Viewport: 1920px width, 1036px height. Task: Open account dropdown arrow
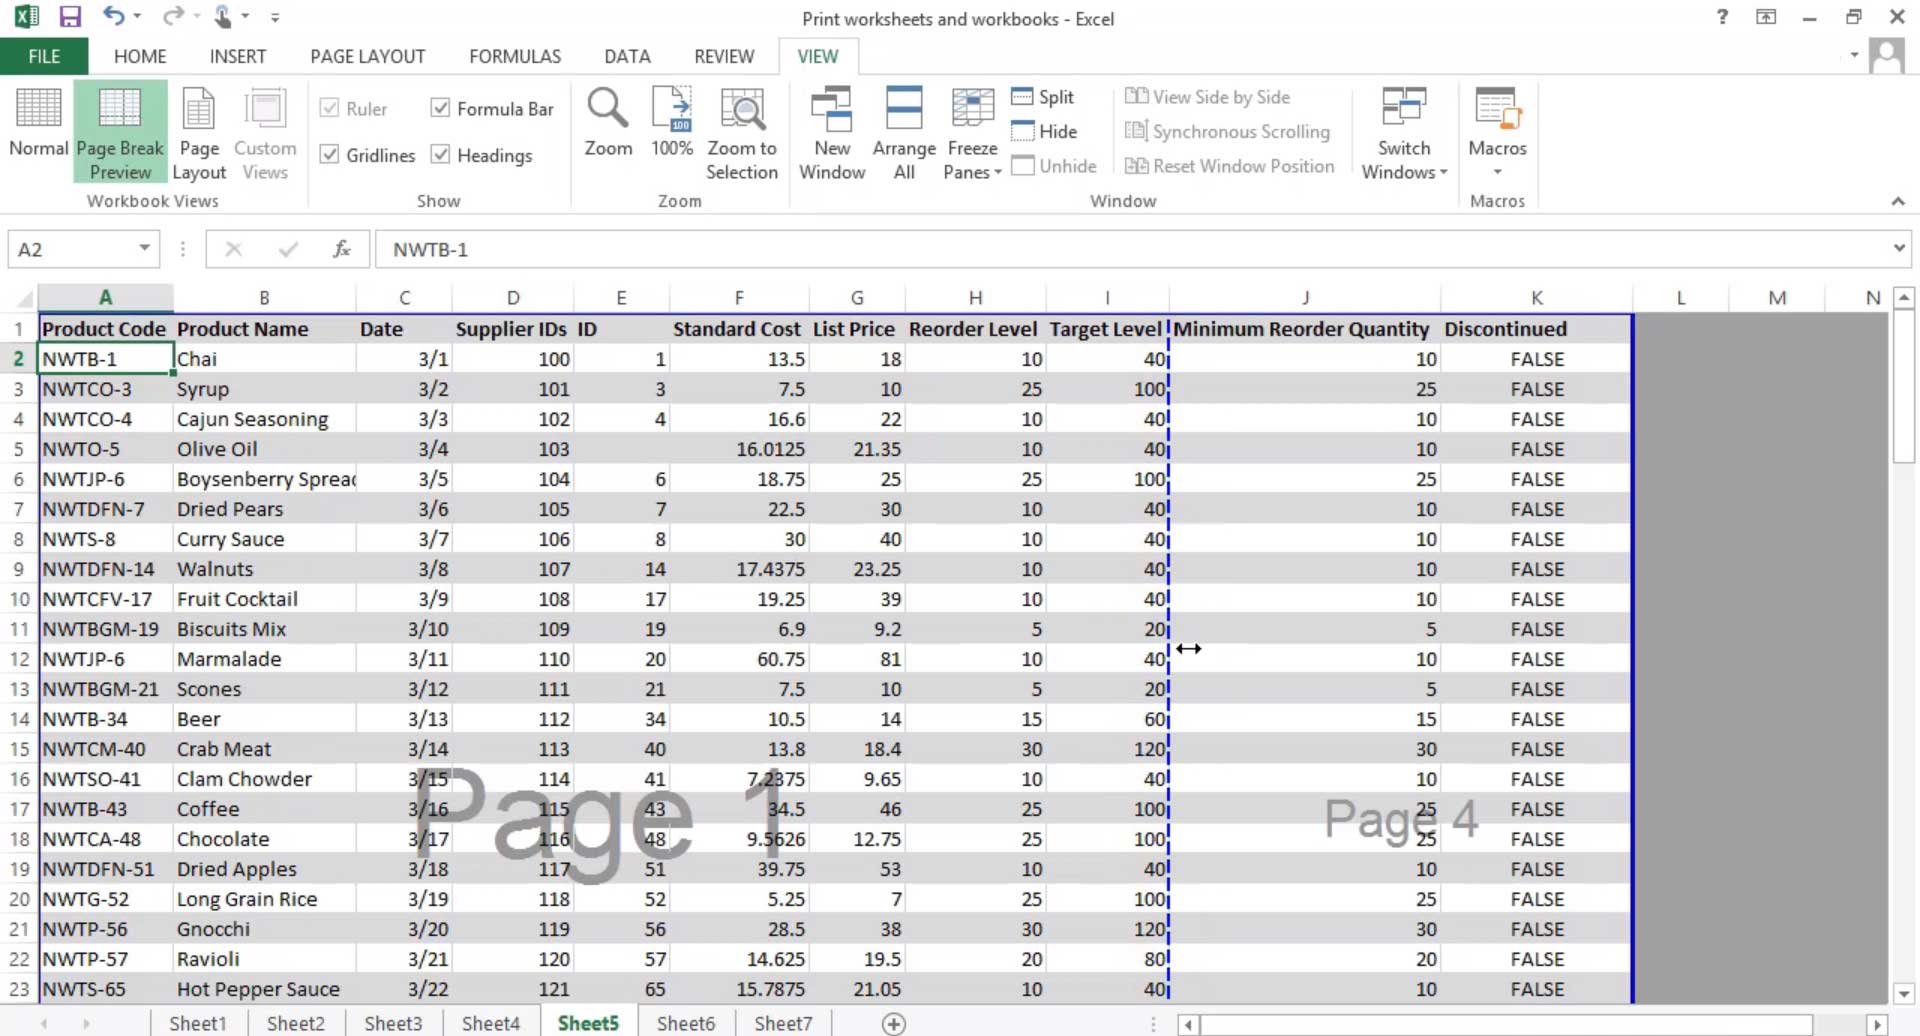coord(1853,55)
